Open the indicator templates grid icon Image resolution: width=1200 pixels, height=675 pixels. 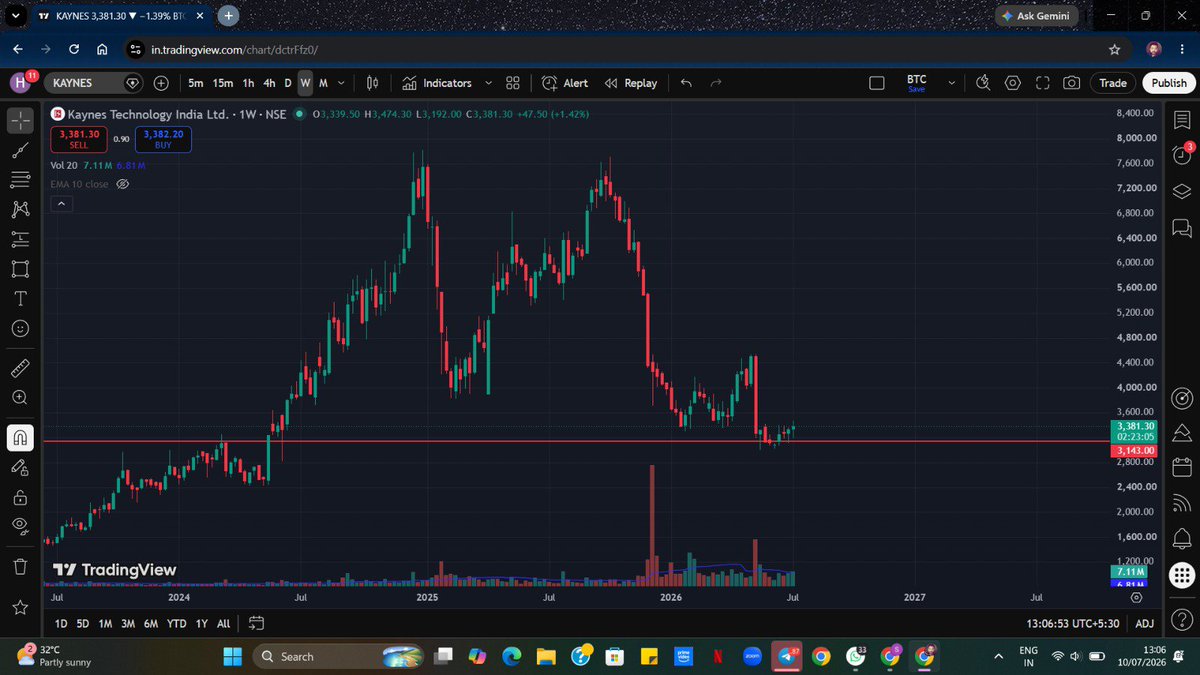click(513, 83)
